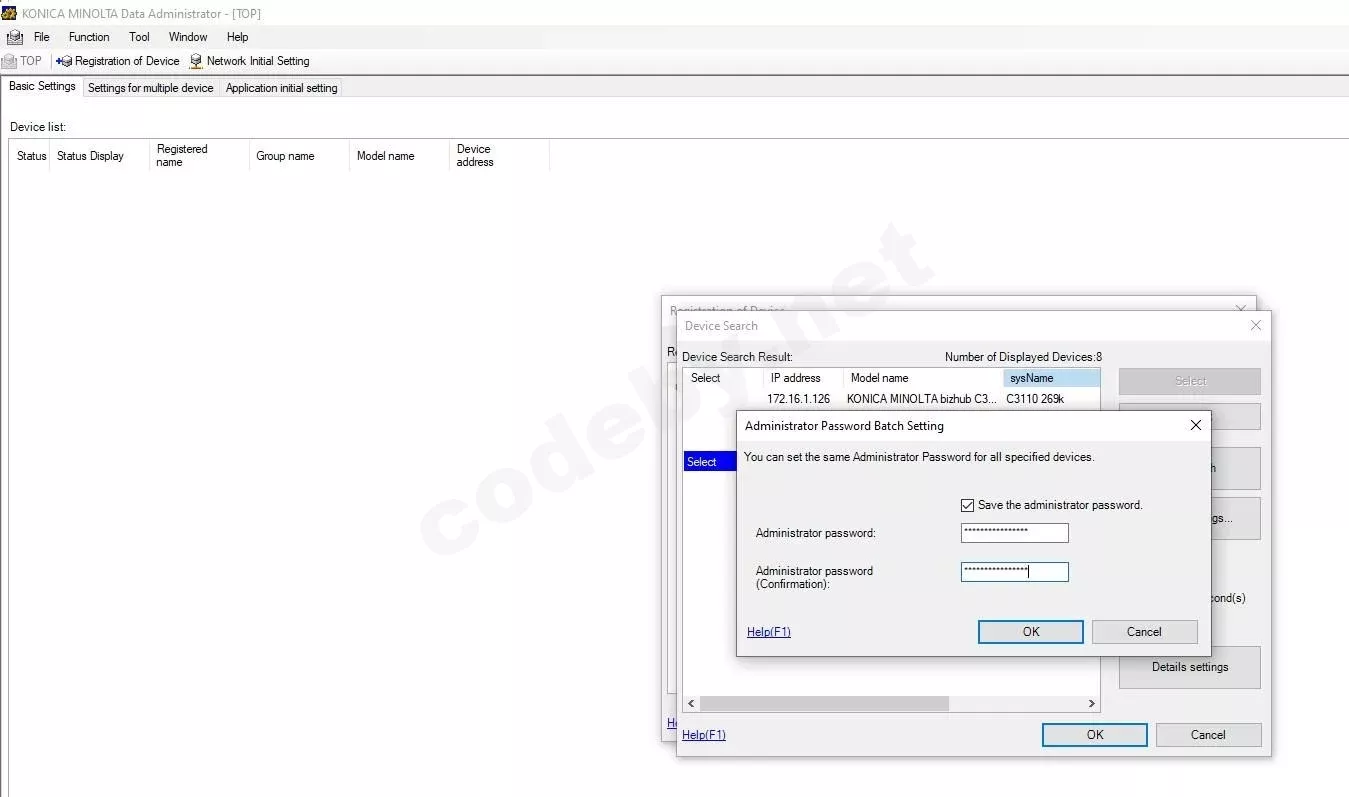Image resolution: width=1349 pixels, height=797 pixels.
Task: Click the KONICA MINOLTA bizhub model entry
Action: [x=922, y=399]
